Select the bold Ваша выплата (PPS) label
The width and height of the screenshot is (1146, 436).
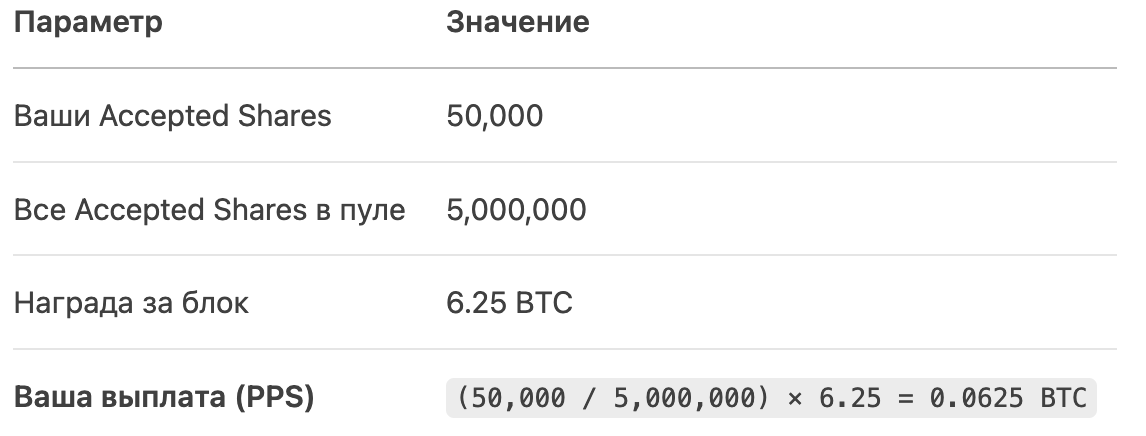click(x=164, y=397)
